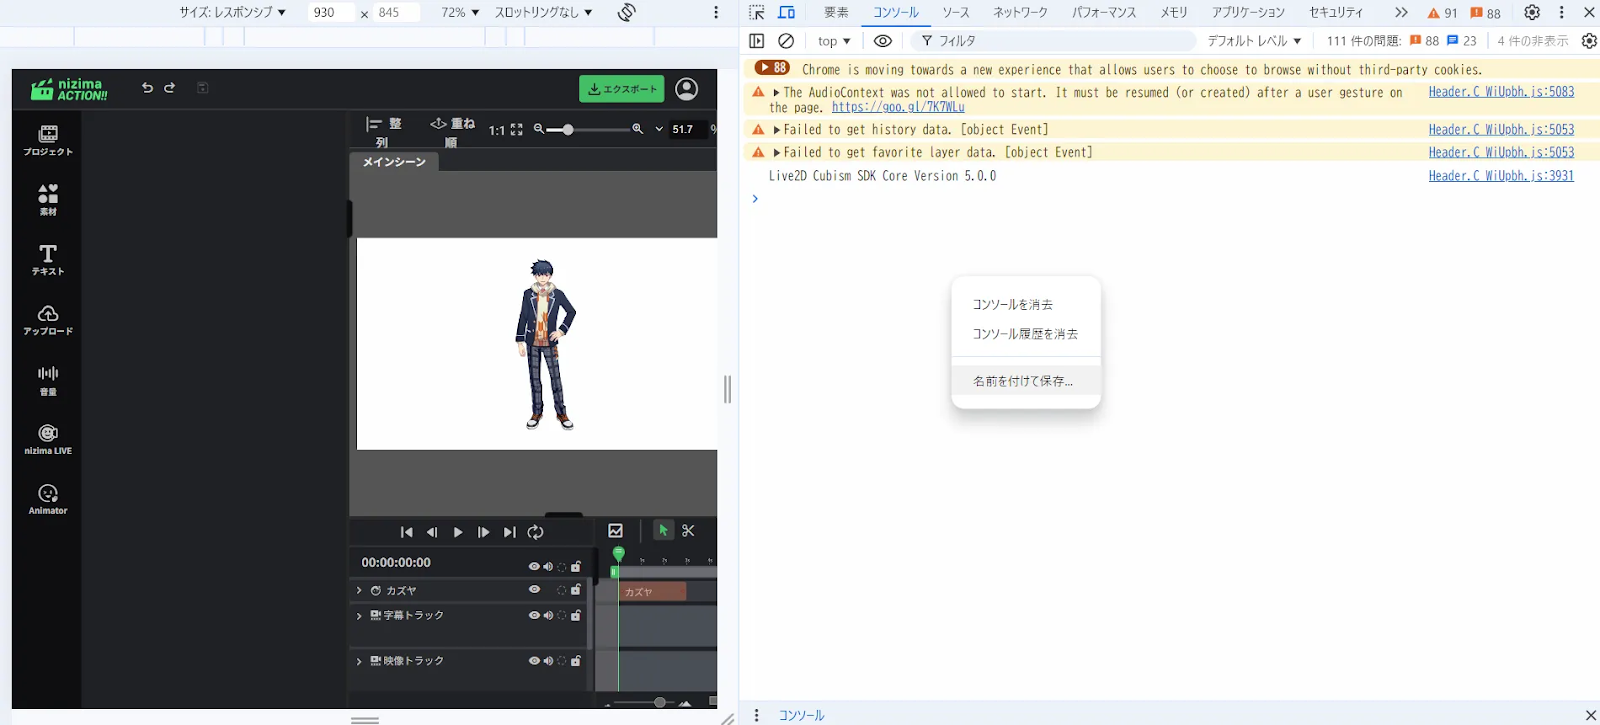This screenshot has width=1600, height=725.
Task: Choose 名前を付けて保存 from context menu
Action: pyautogui.click(x=1023, y=381)
